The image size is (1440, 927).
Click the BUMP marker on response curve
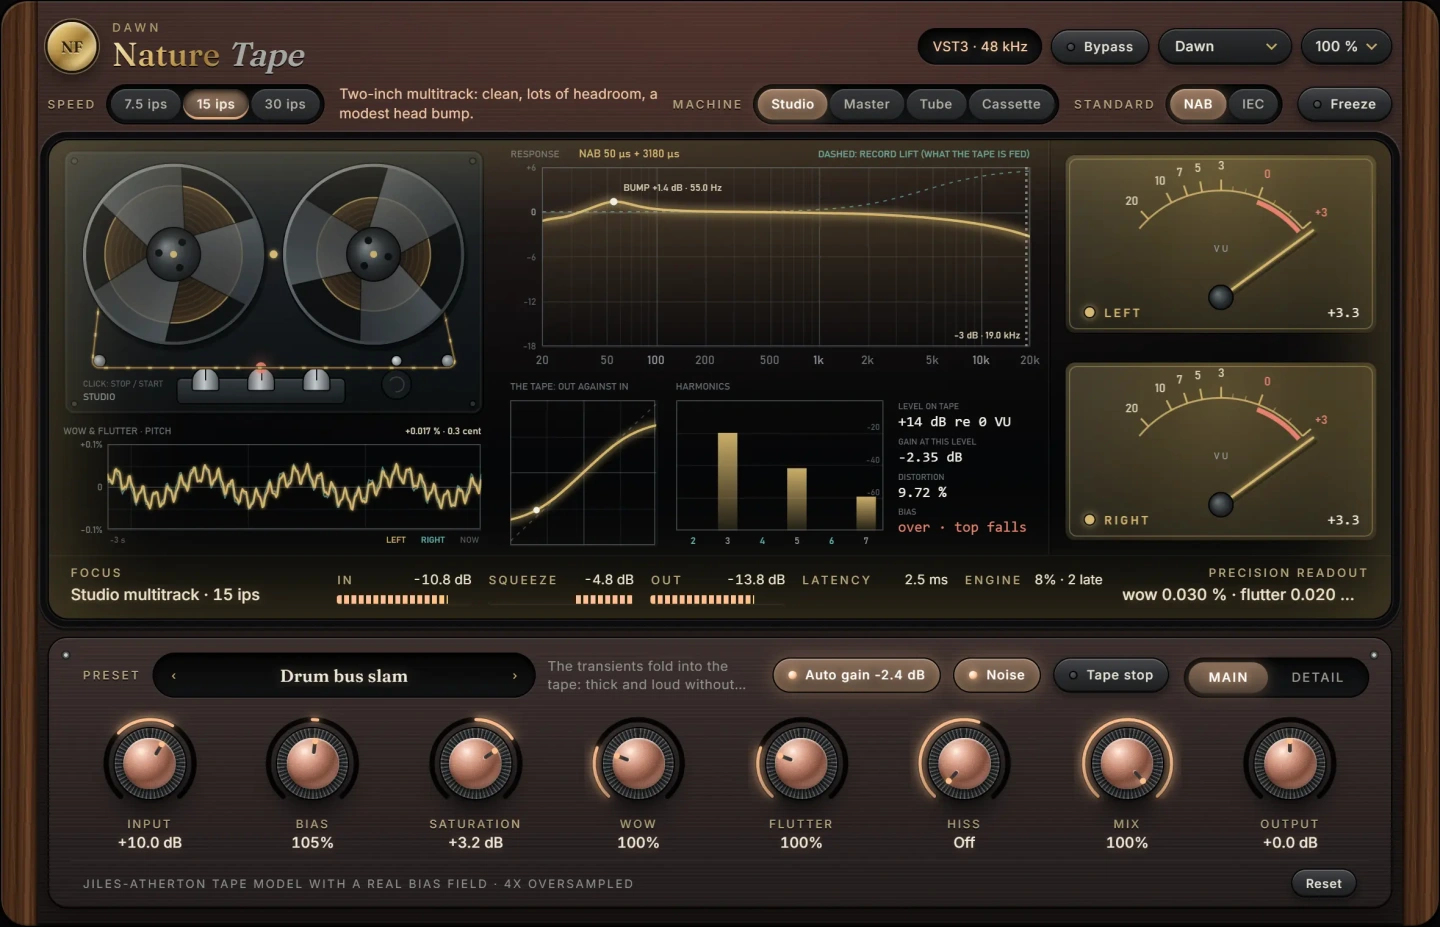(614, 202)
